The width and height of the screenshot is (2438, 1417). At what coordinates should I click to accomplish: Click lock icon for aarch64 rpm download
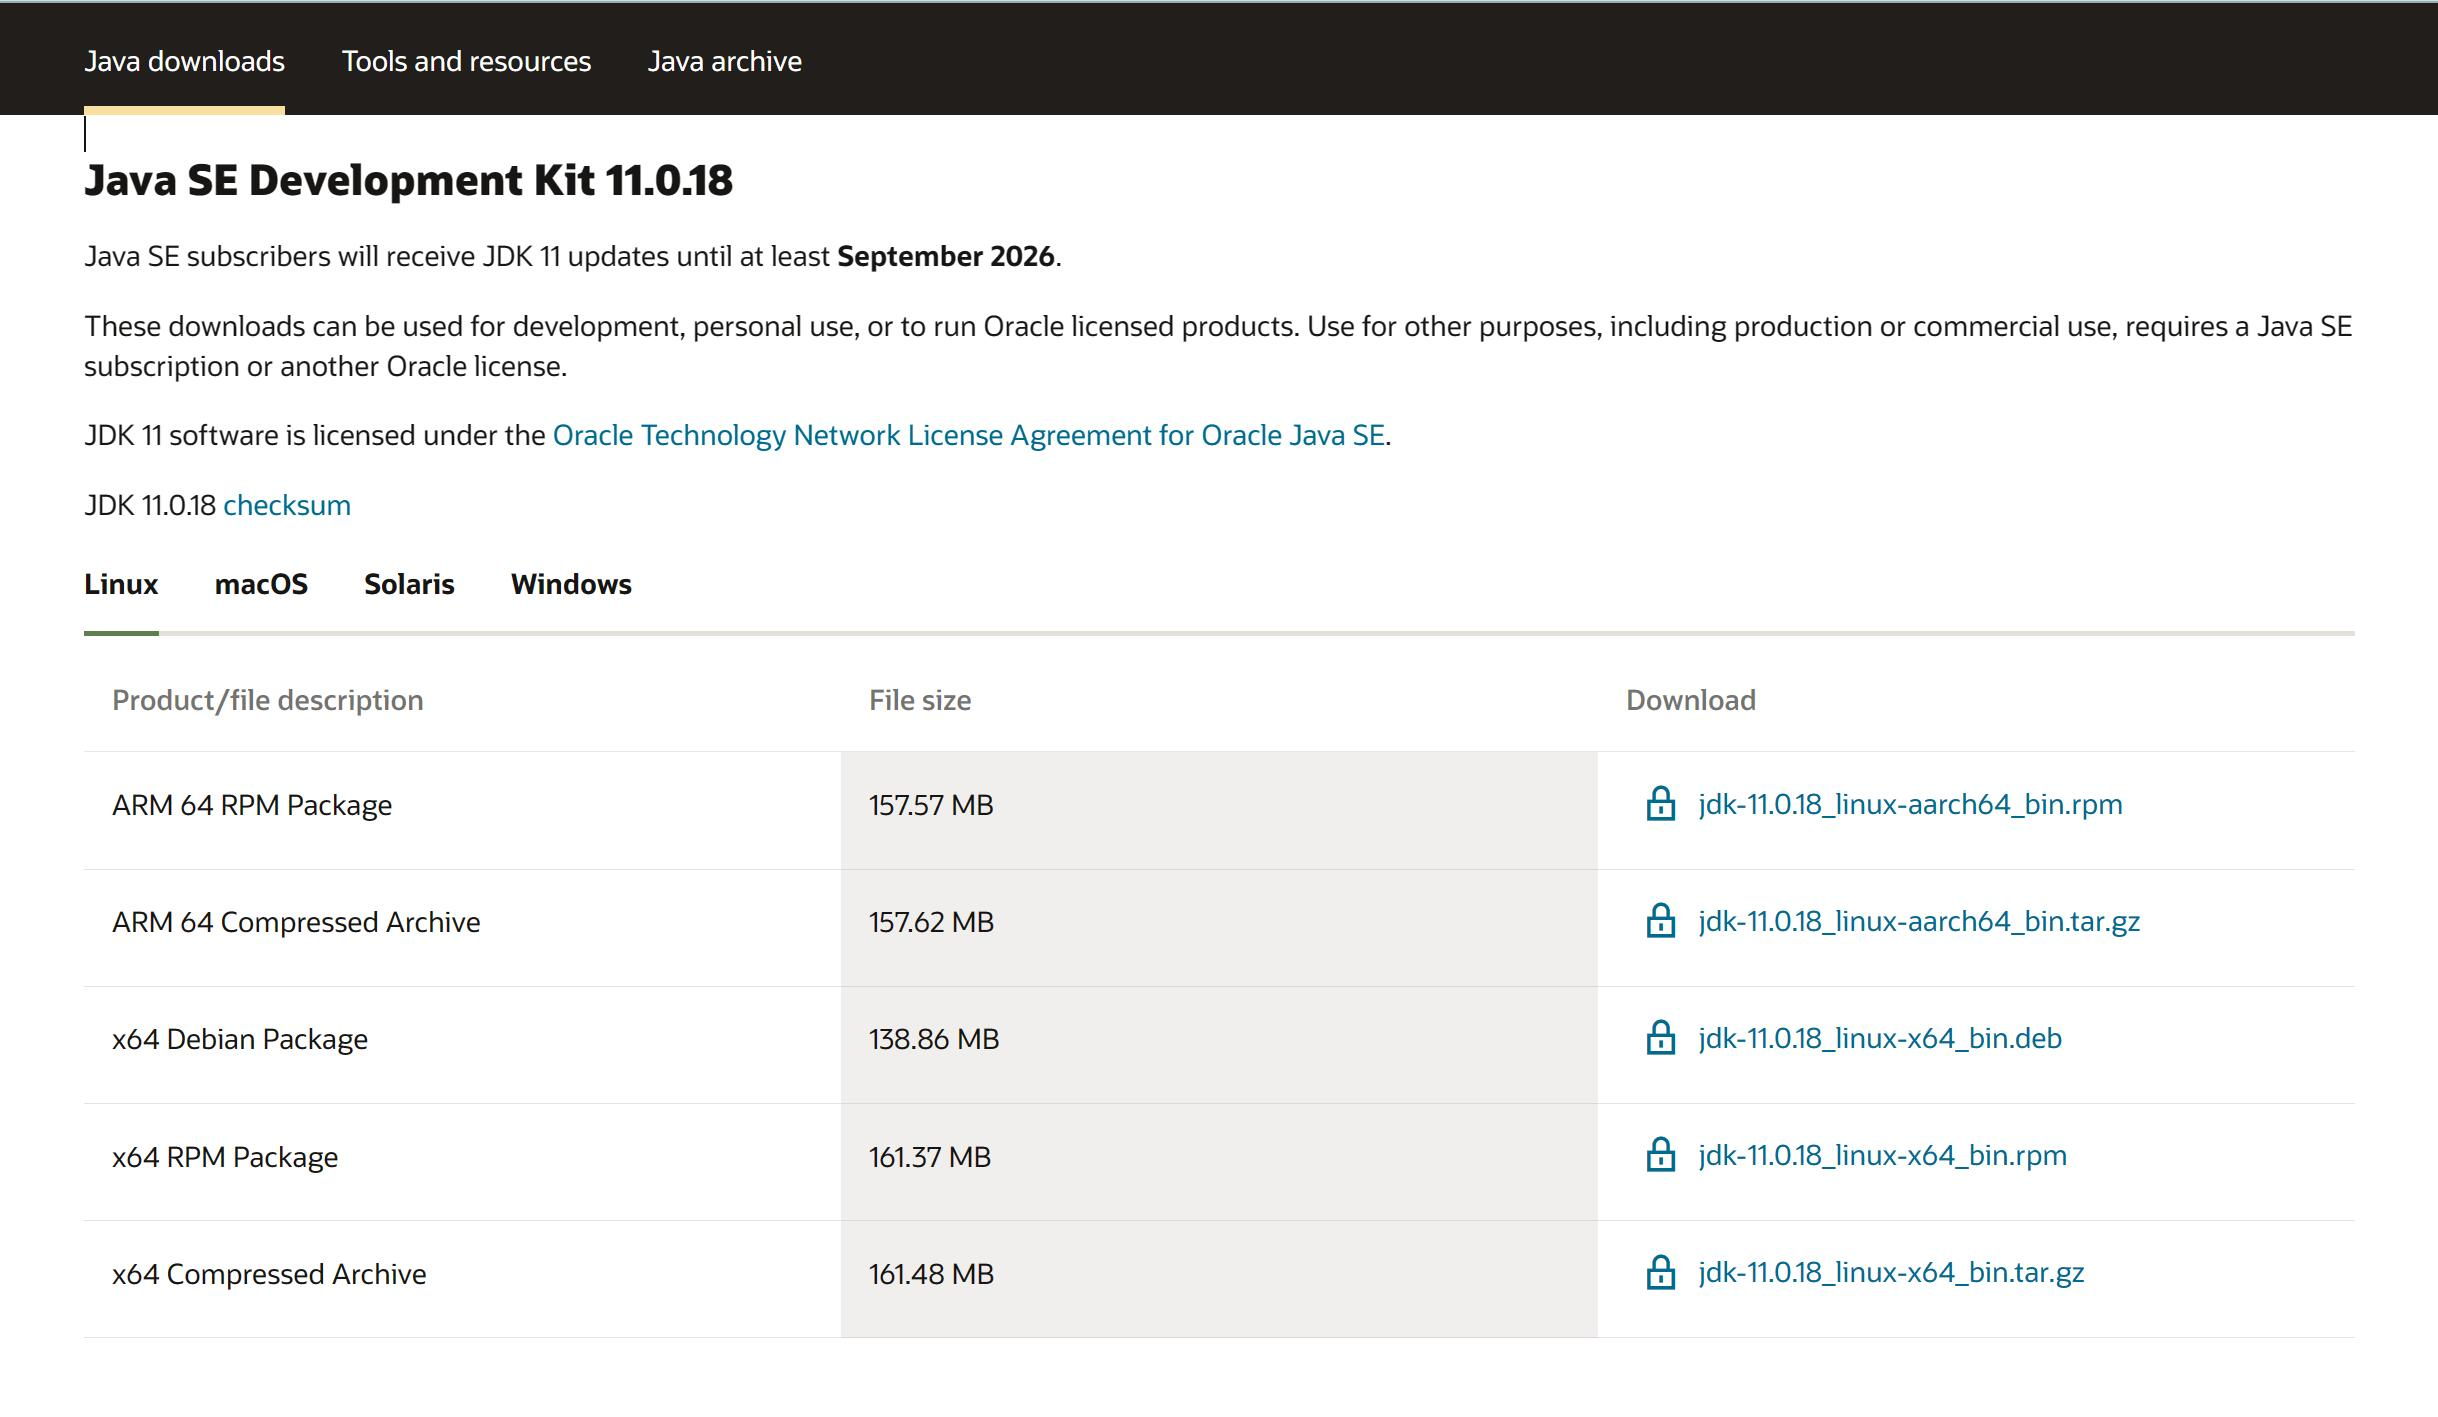[x=1660, y=803]
